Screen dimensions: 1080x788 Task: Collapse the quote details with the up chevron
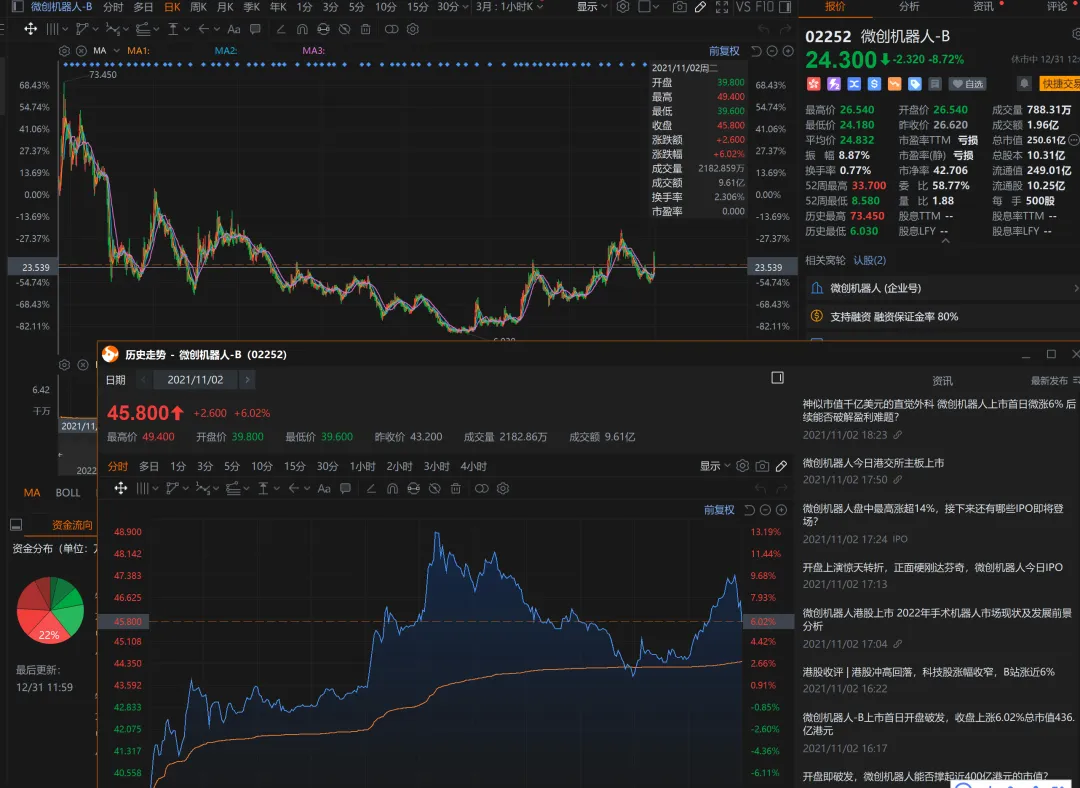point(945,241)
